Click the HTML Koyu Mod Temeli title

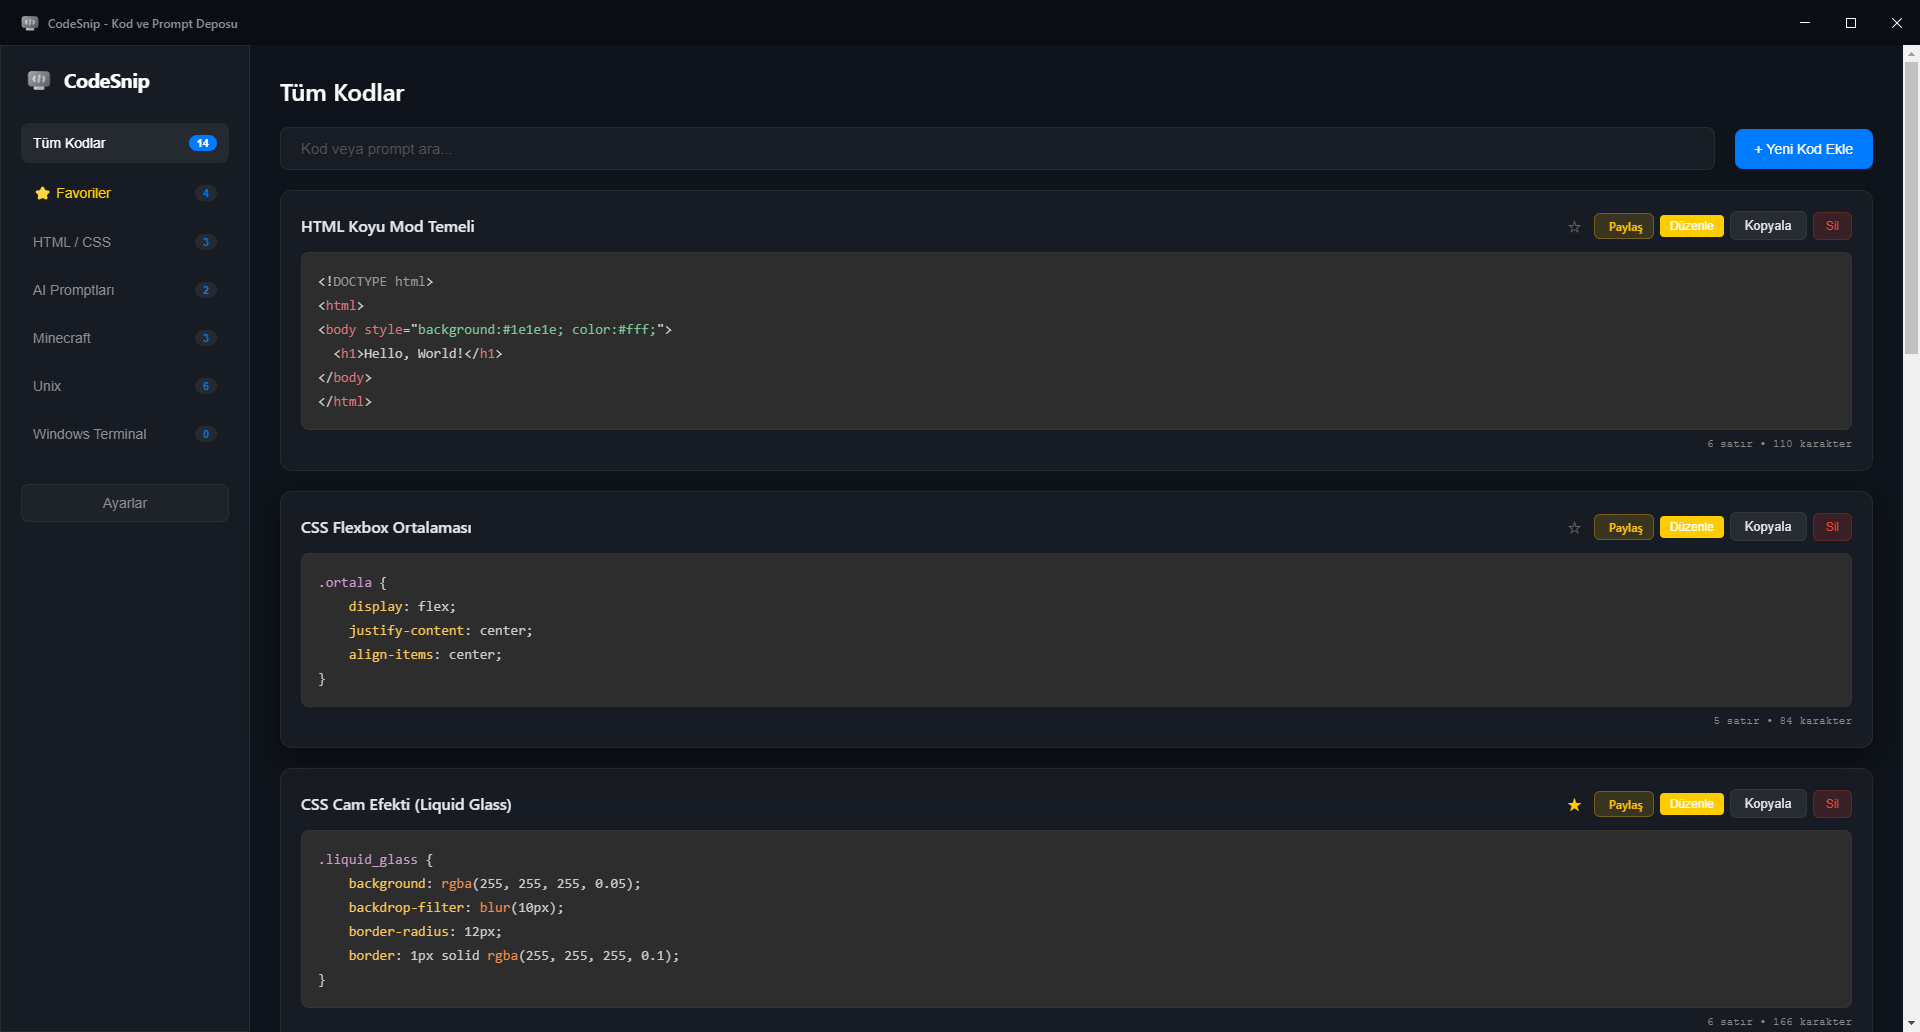[388, 227]
